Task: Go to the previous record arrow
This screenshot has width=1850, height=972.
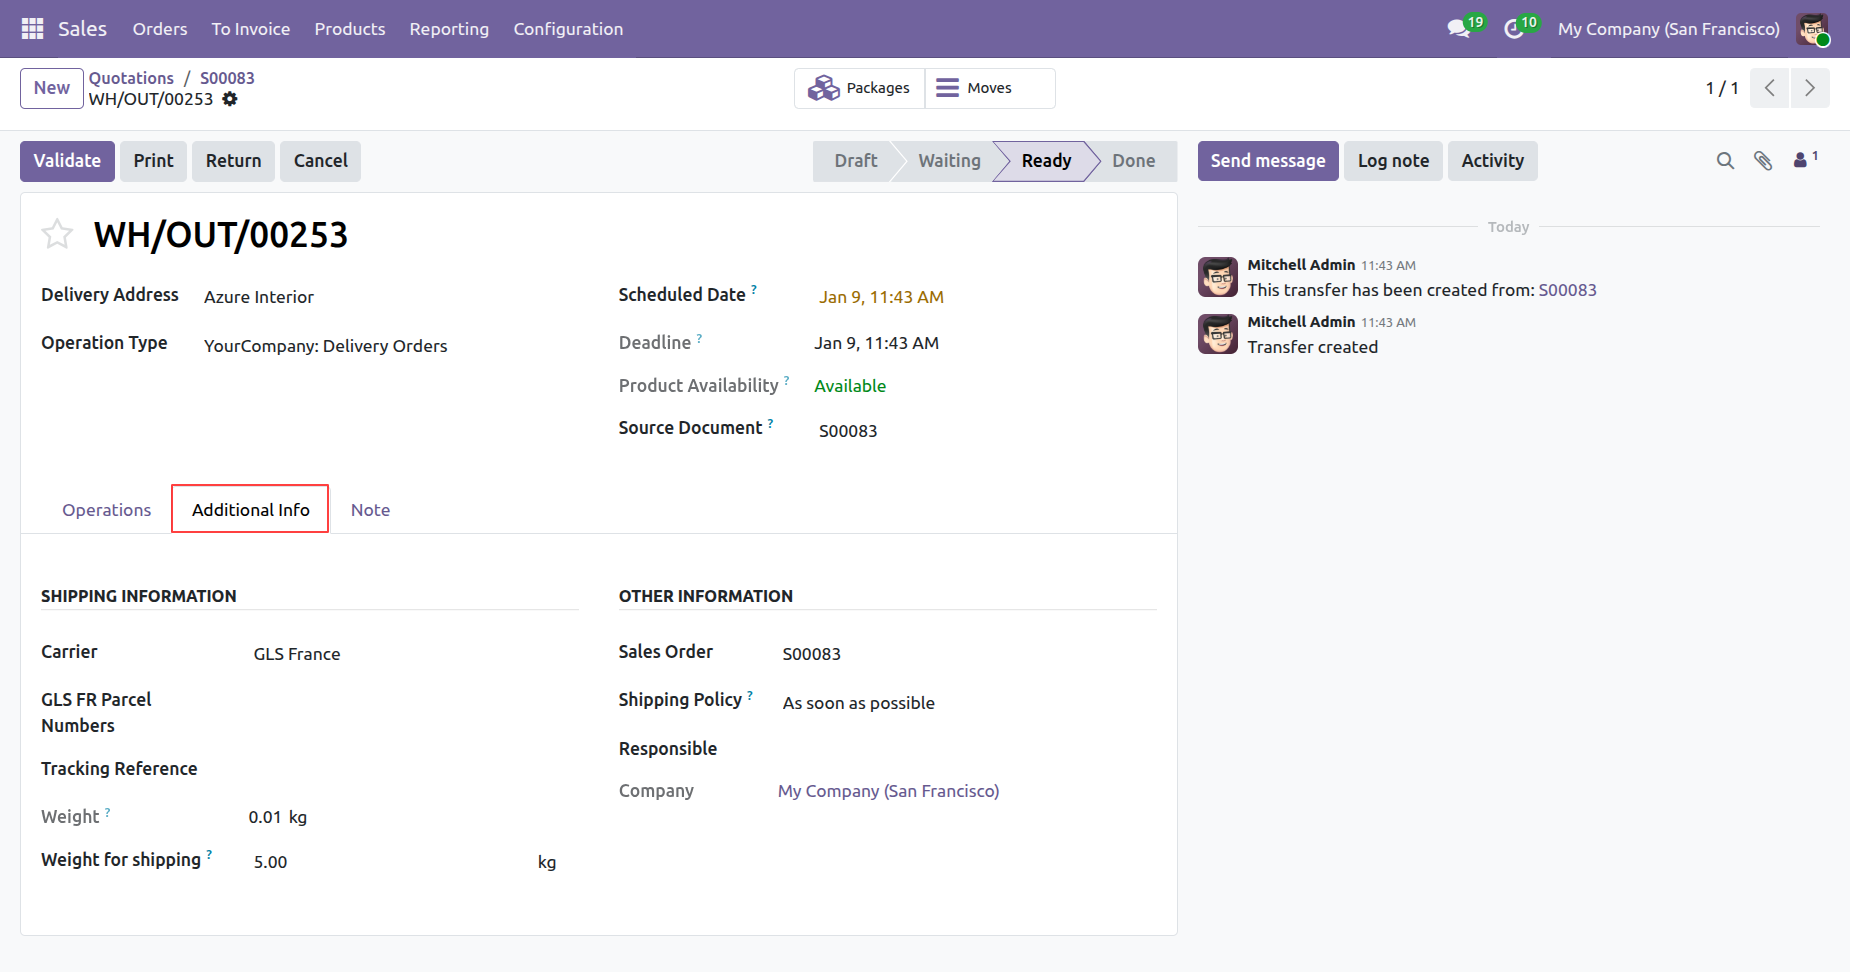Action: coord(1770,88)
